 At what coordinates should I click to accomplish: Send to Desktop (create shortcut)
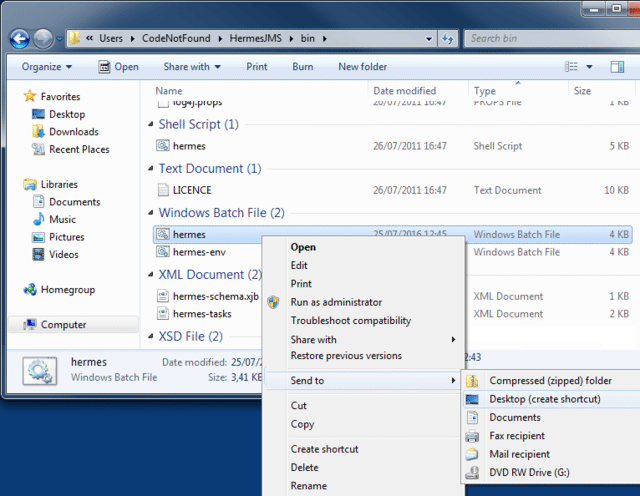[x=545, y=399]
